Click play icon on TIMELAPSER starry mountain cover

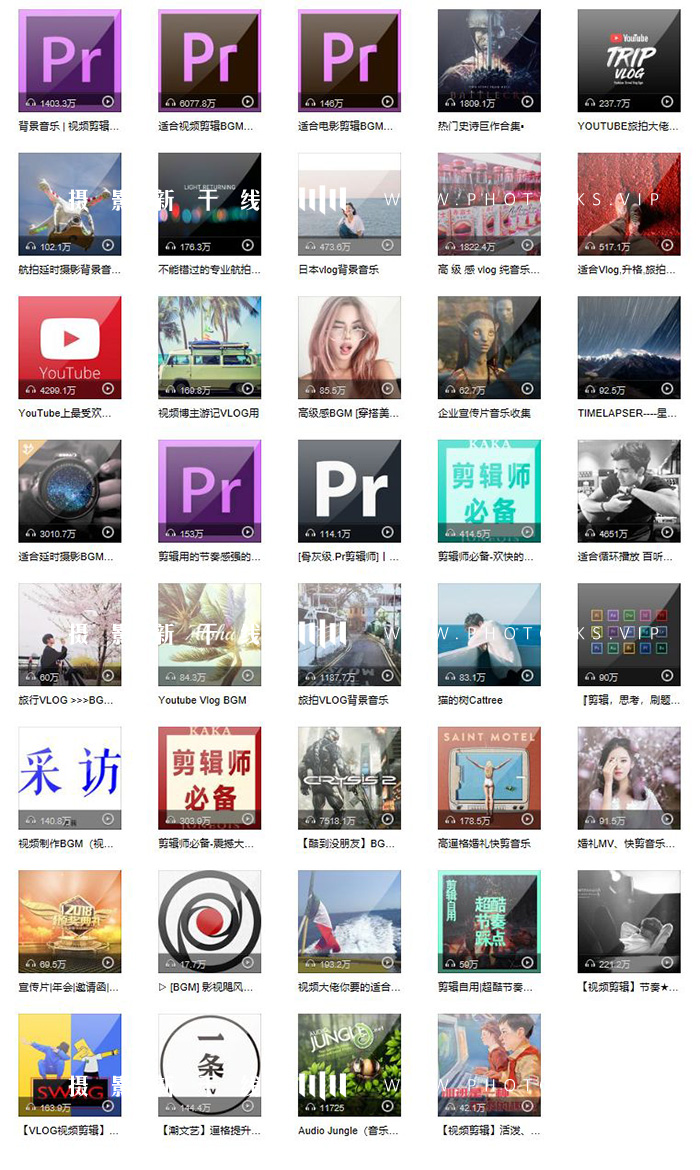667,388
